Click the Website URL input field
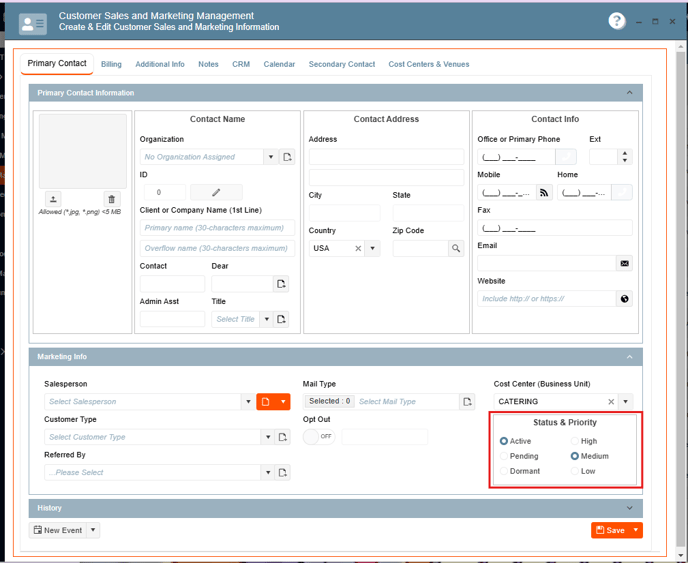Viewport: 688px width, 563px height. [x=547, y=299]
